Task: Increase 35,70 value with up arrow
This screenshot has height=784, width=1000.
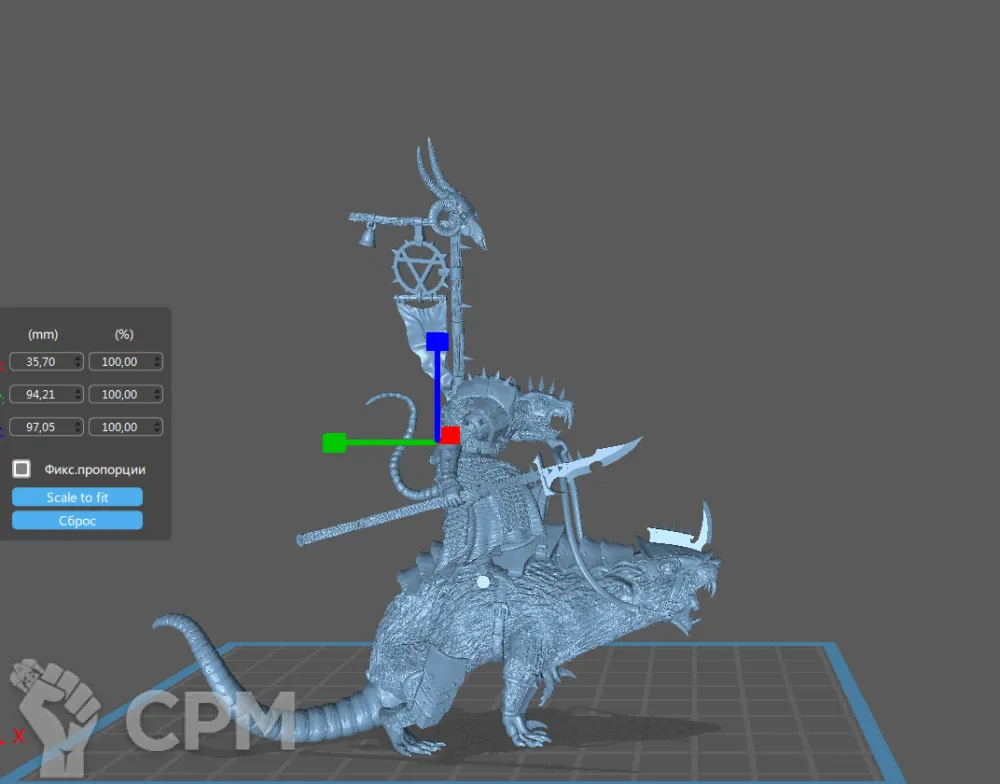Action: click(77, 358)
